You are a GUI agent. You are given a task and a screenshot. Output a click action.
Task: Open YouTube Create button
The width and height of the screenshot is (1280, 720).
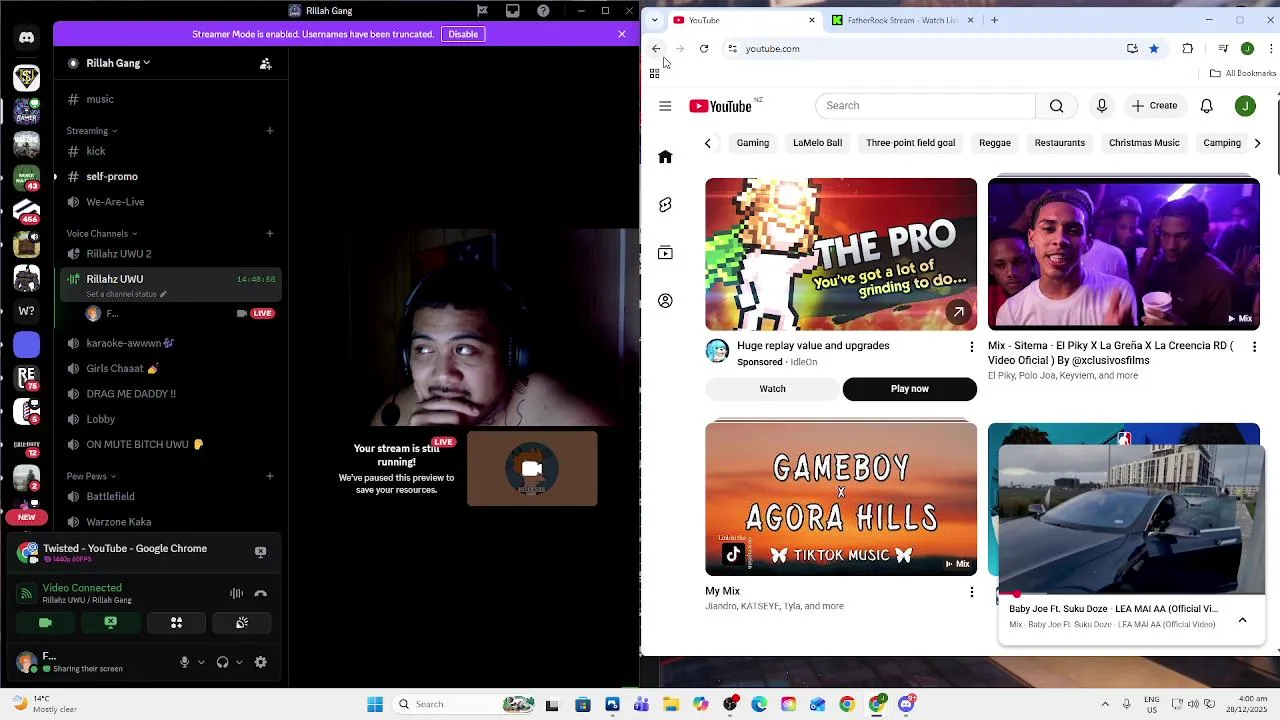1155,106
